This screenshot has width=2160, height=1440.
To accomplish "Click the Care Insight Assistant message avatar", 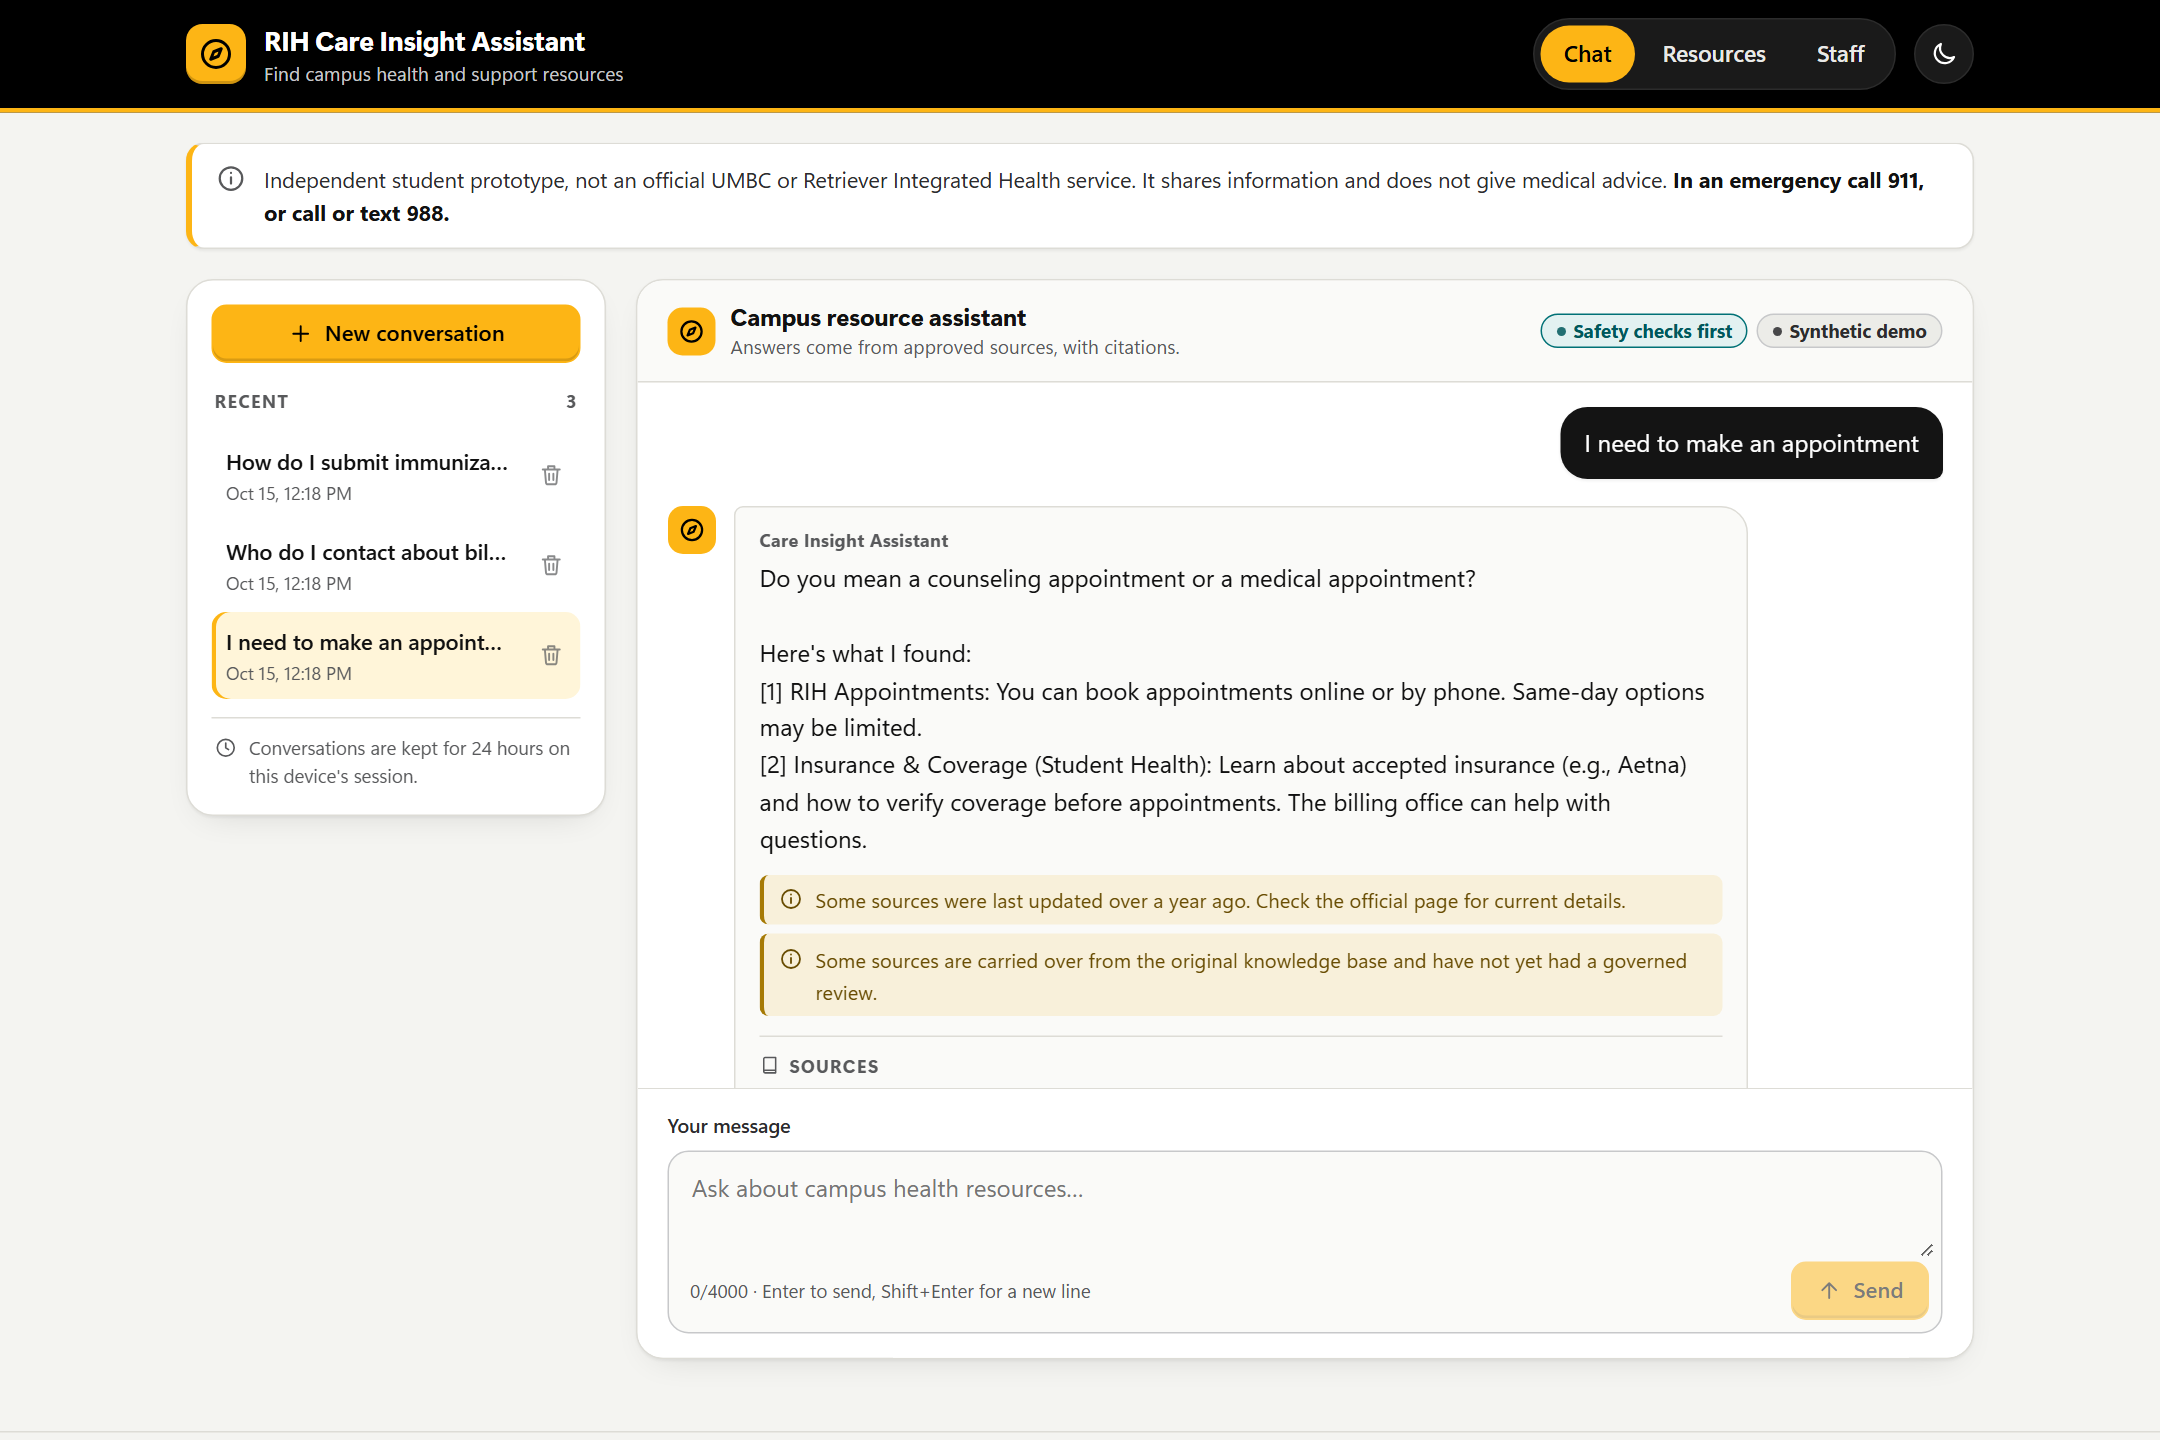I will point(691,530).
